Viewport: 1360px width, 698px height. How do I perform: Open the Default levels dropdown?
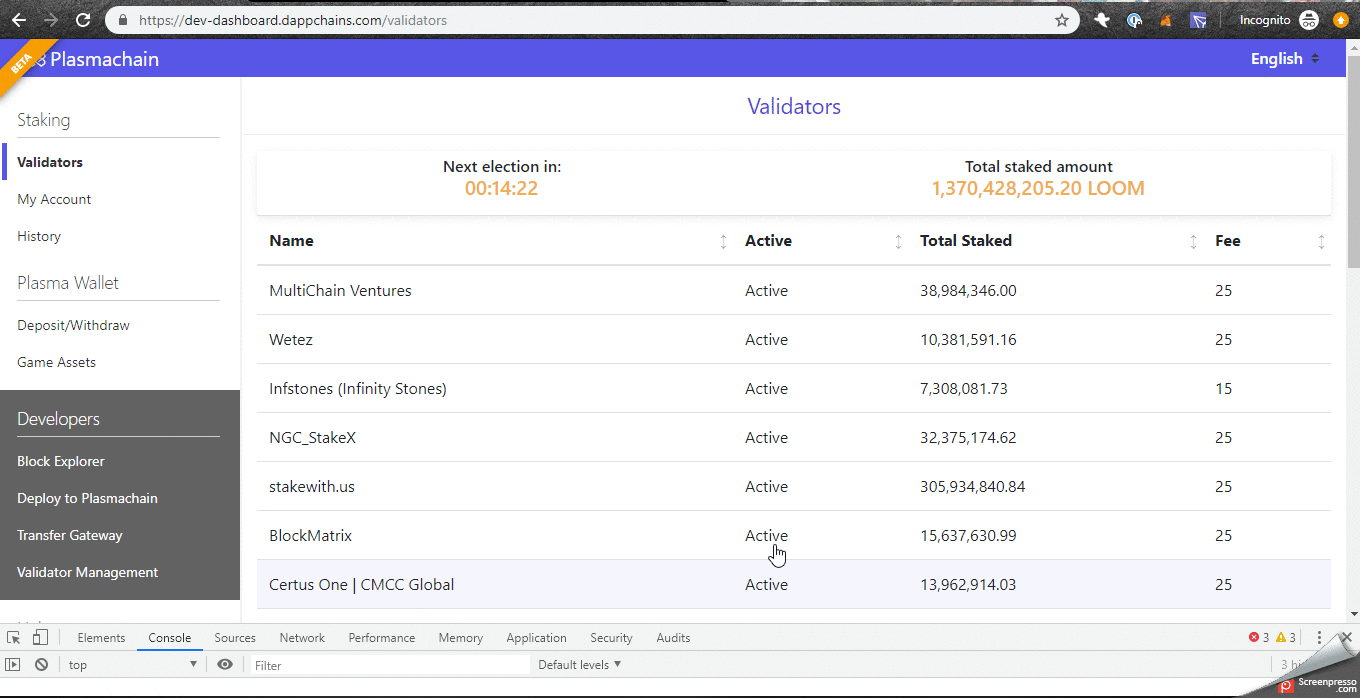tap(579, 664)
